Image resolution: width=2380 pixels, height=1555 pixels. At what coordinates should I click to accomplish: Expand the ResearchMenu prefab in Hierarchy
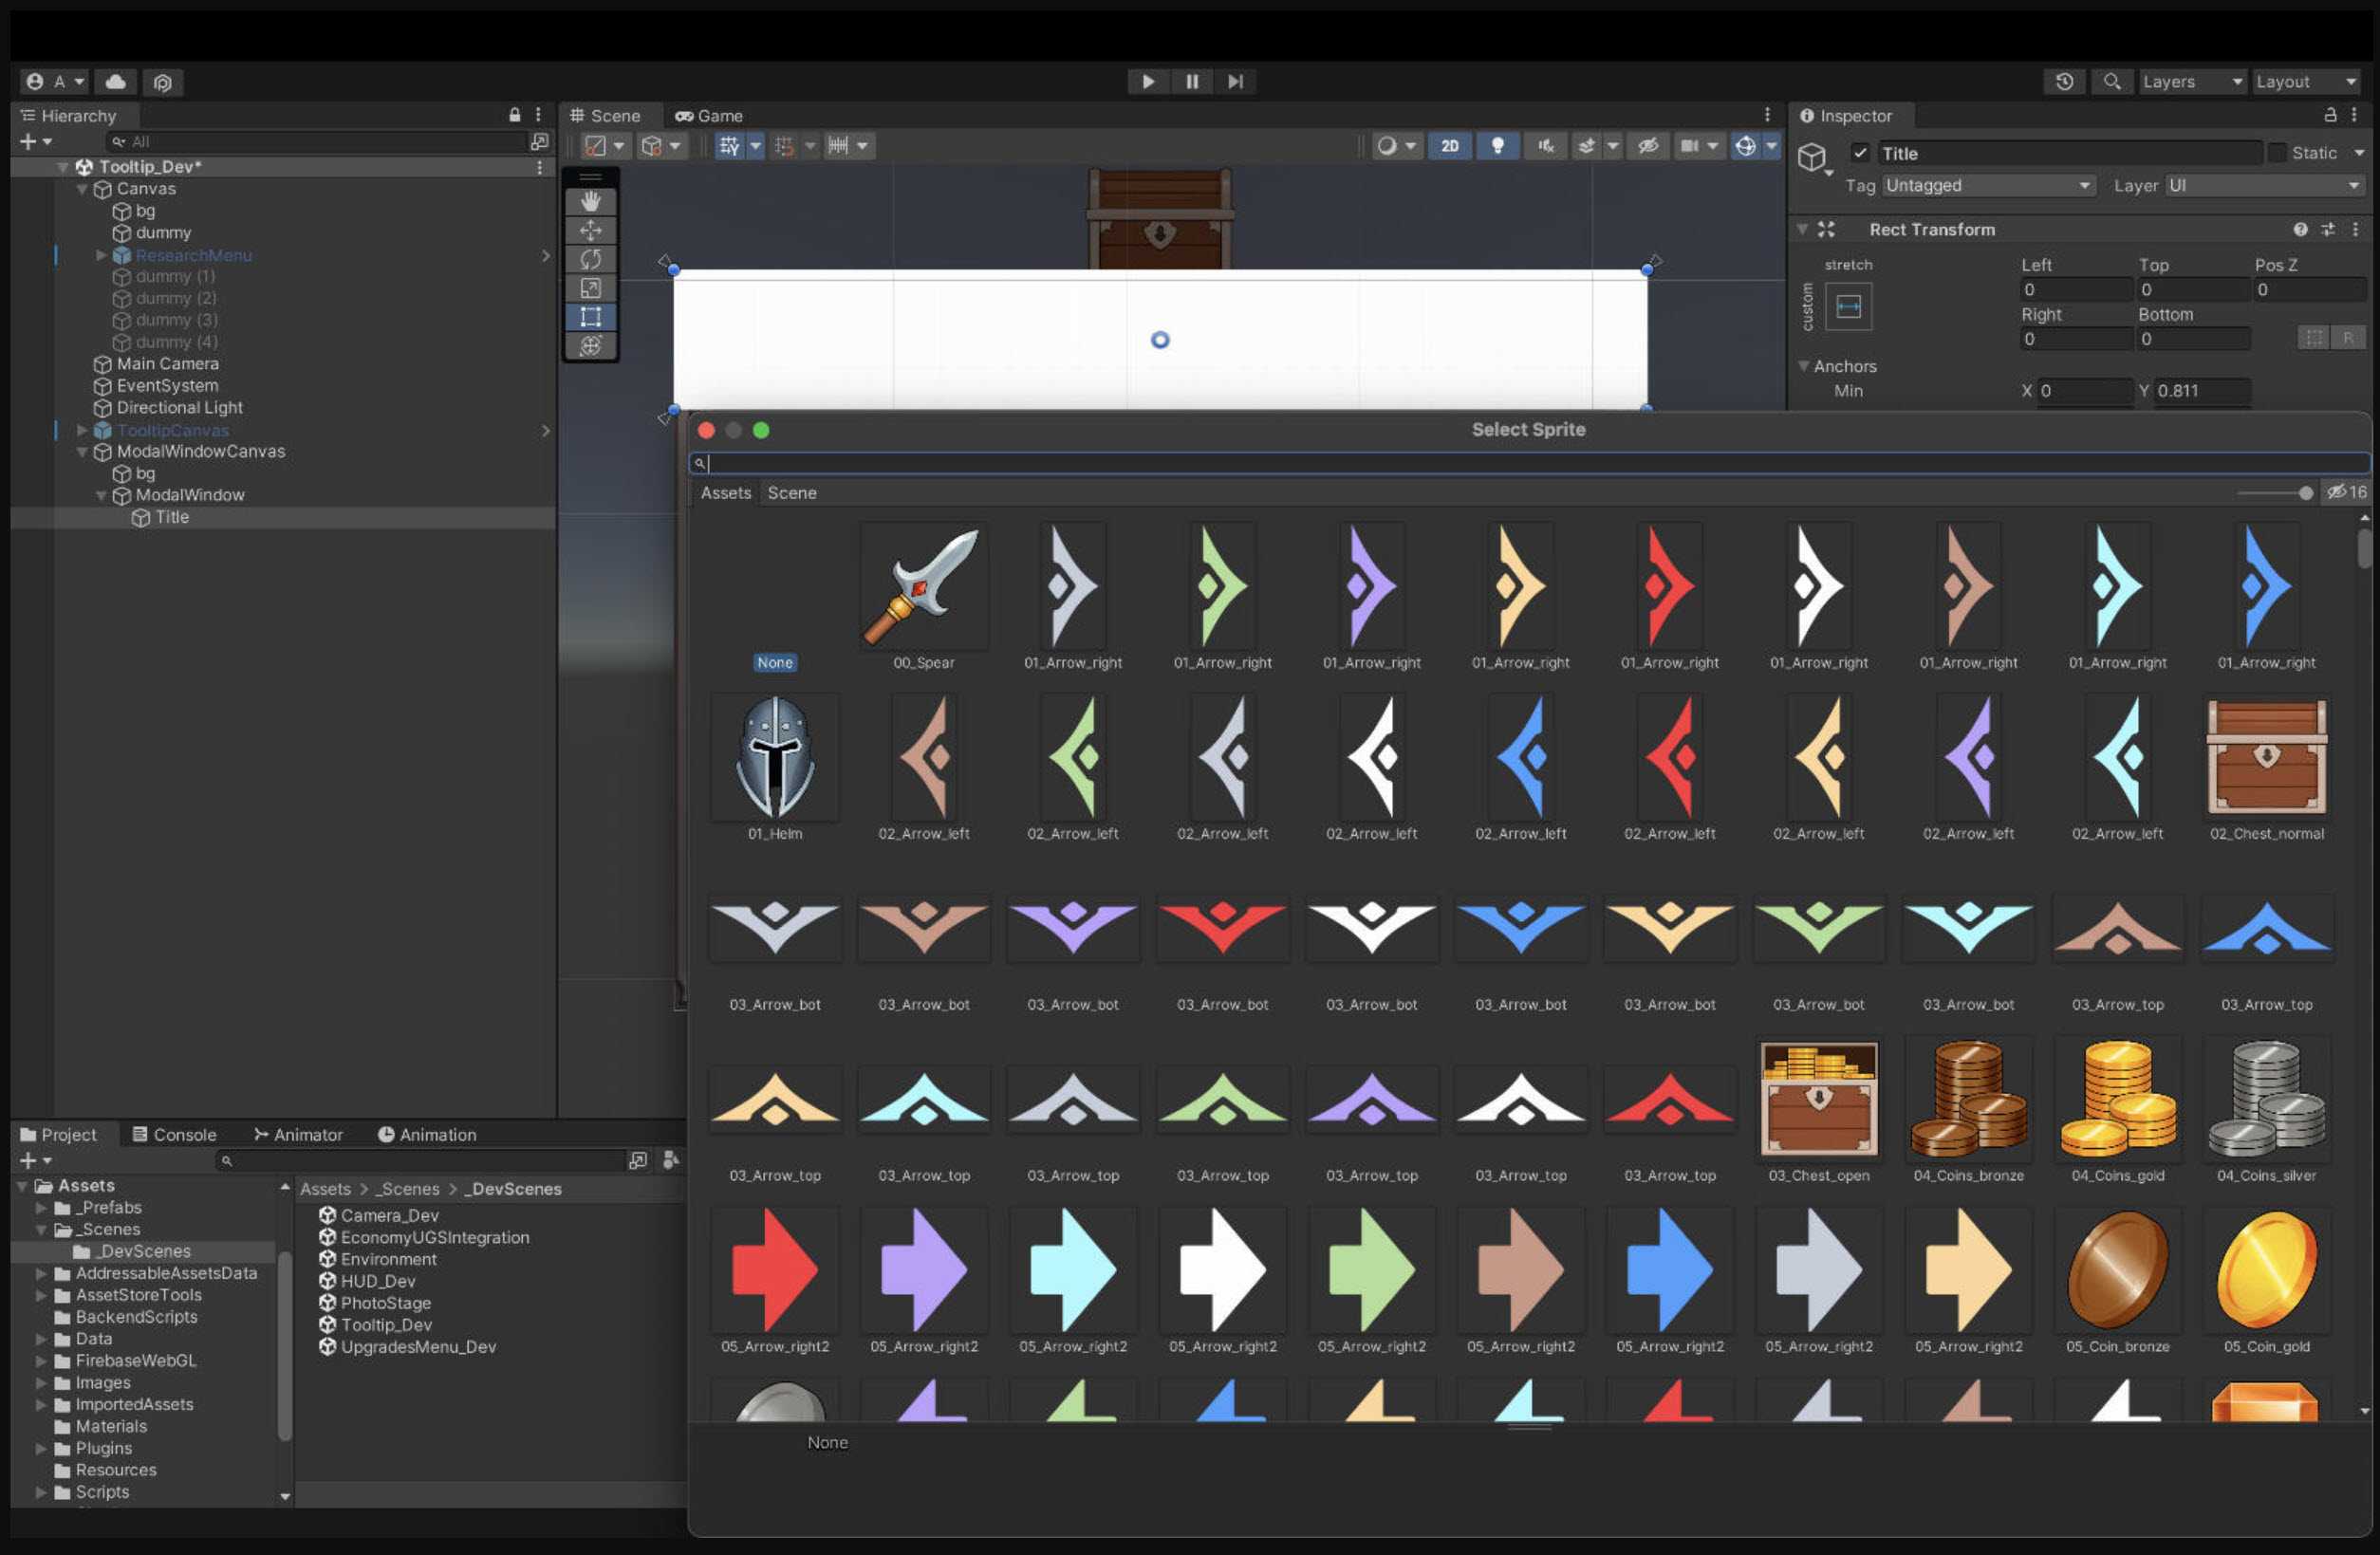101,255
